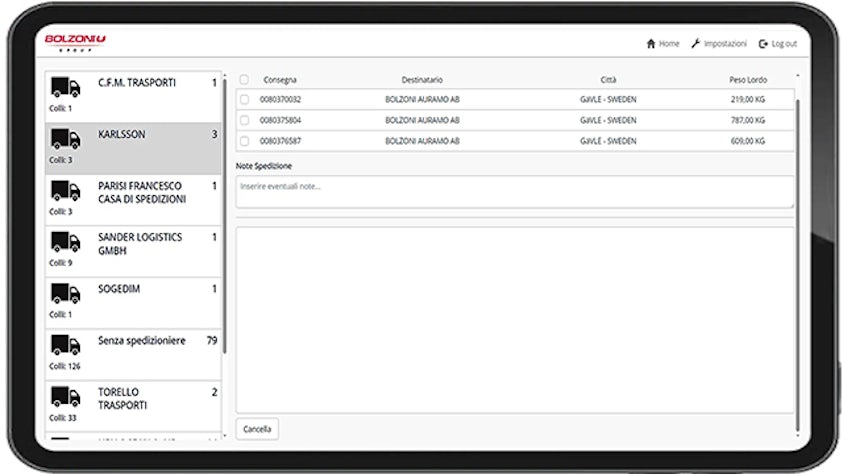Click the truck icon next to KARLSSON
Screen dimensions: 843x474
(65, 140)
